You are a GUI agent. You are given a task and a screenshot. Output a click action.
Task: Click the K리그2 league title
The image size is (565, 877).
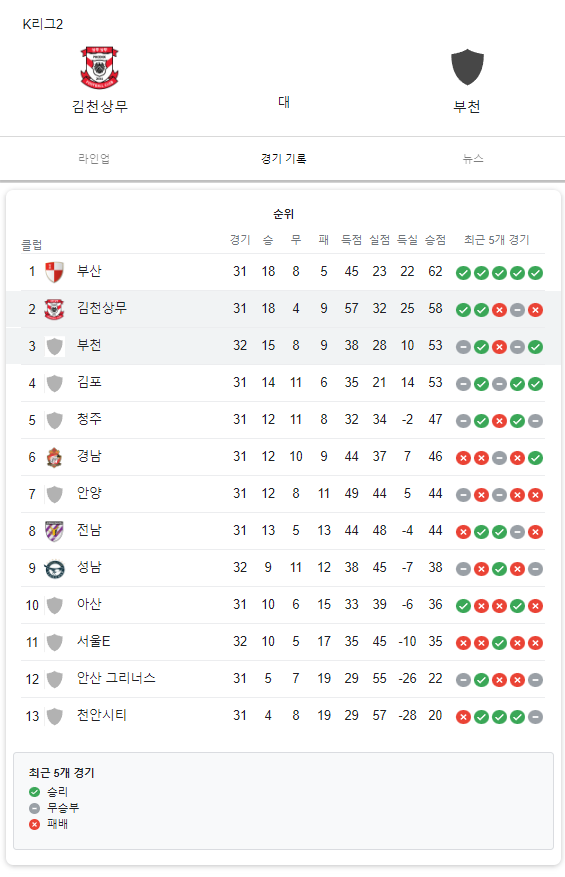tap(43, 24)
